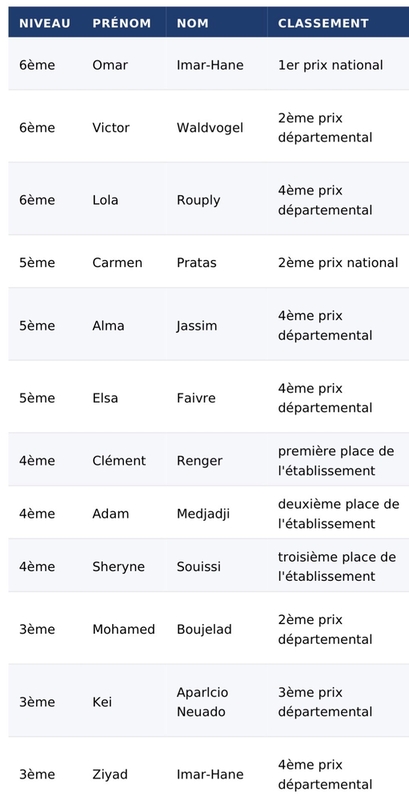Click the surname Faivre

pos(196,398)
